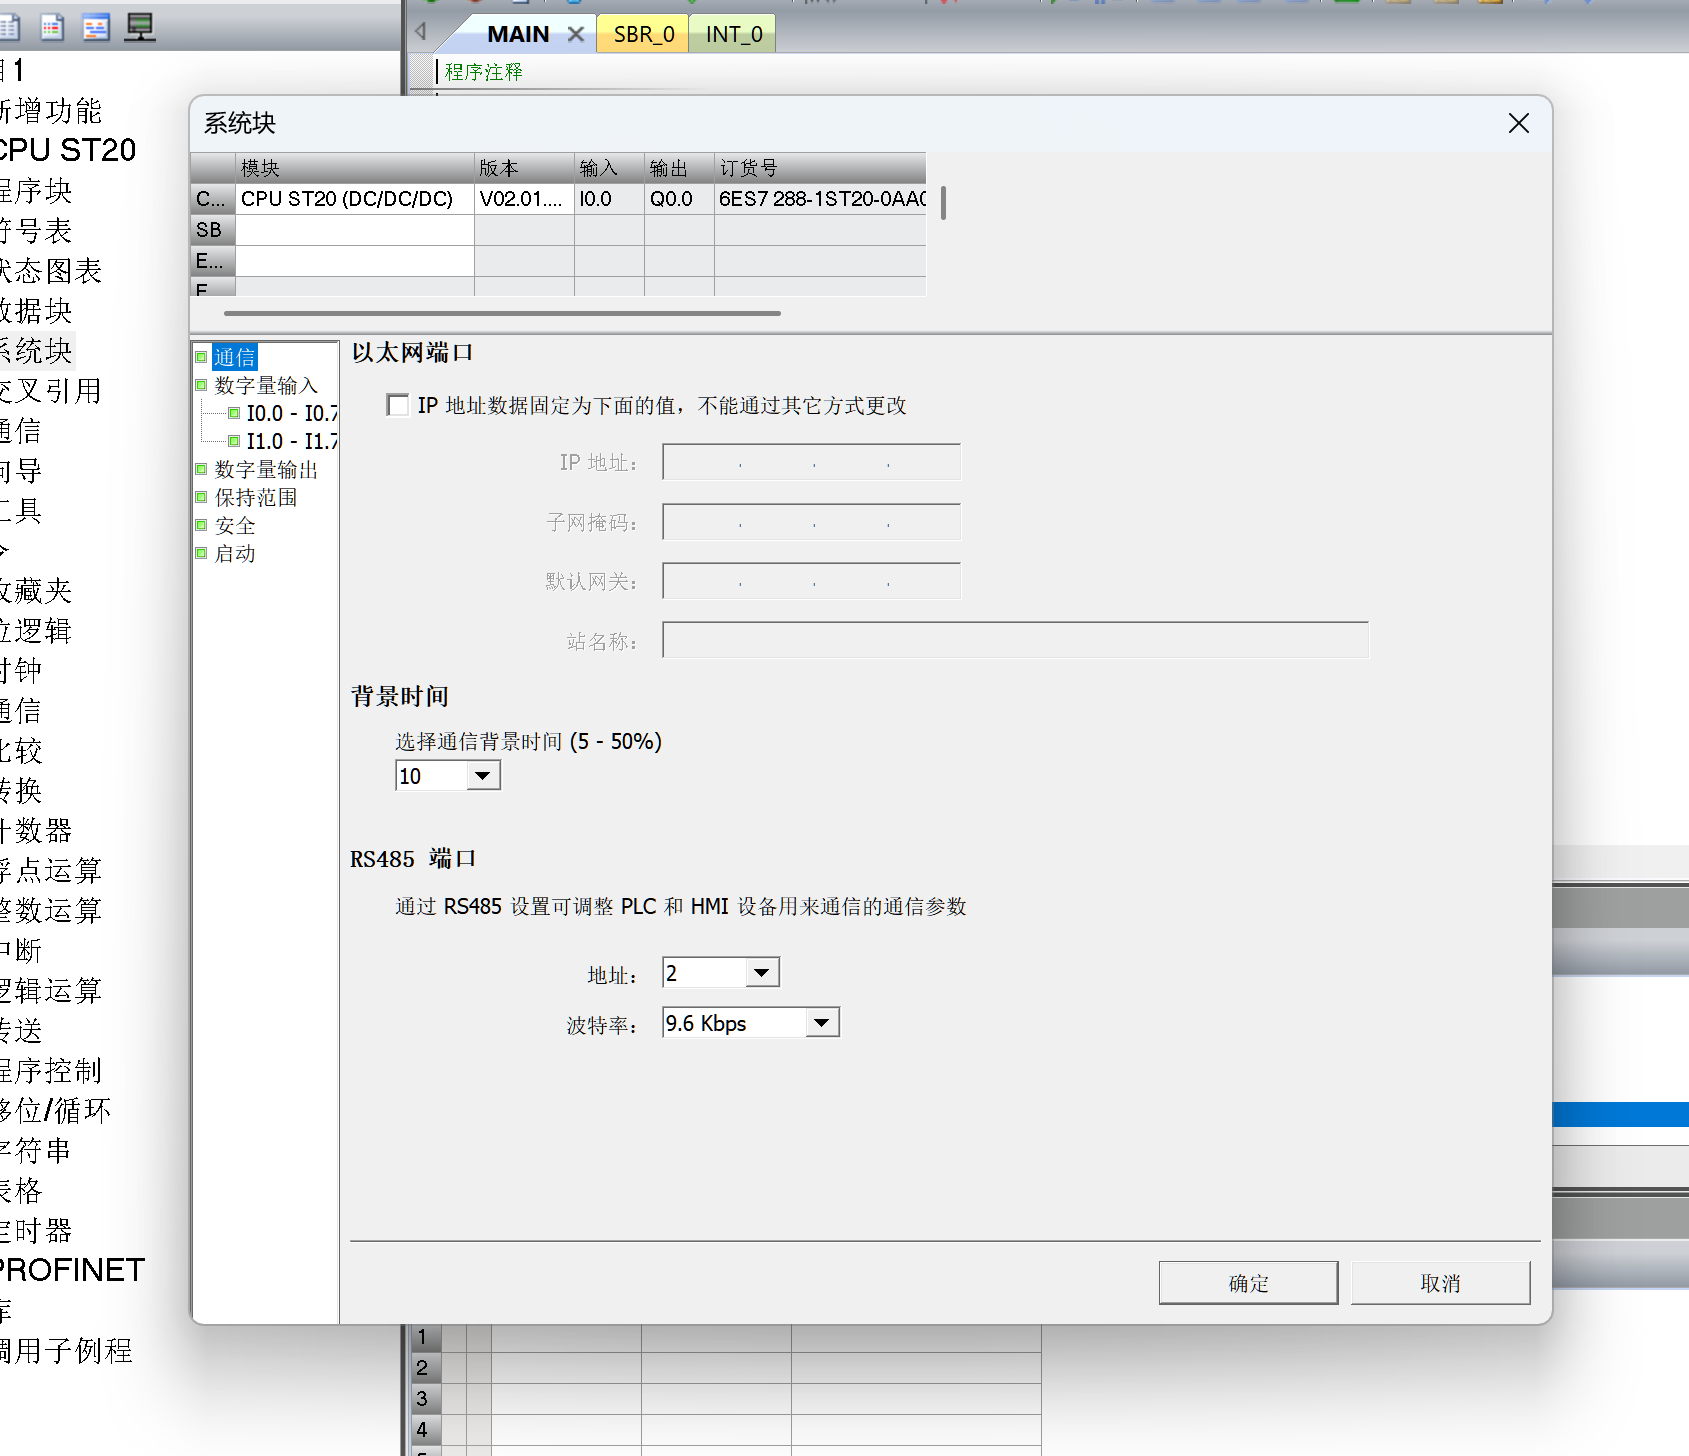
Task: Close the 系统块 dialog with X
Action: point(1518,123)
